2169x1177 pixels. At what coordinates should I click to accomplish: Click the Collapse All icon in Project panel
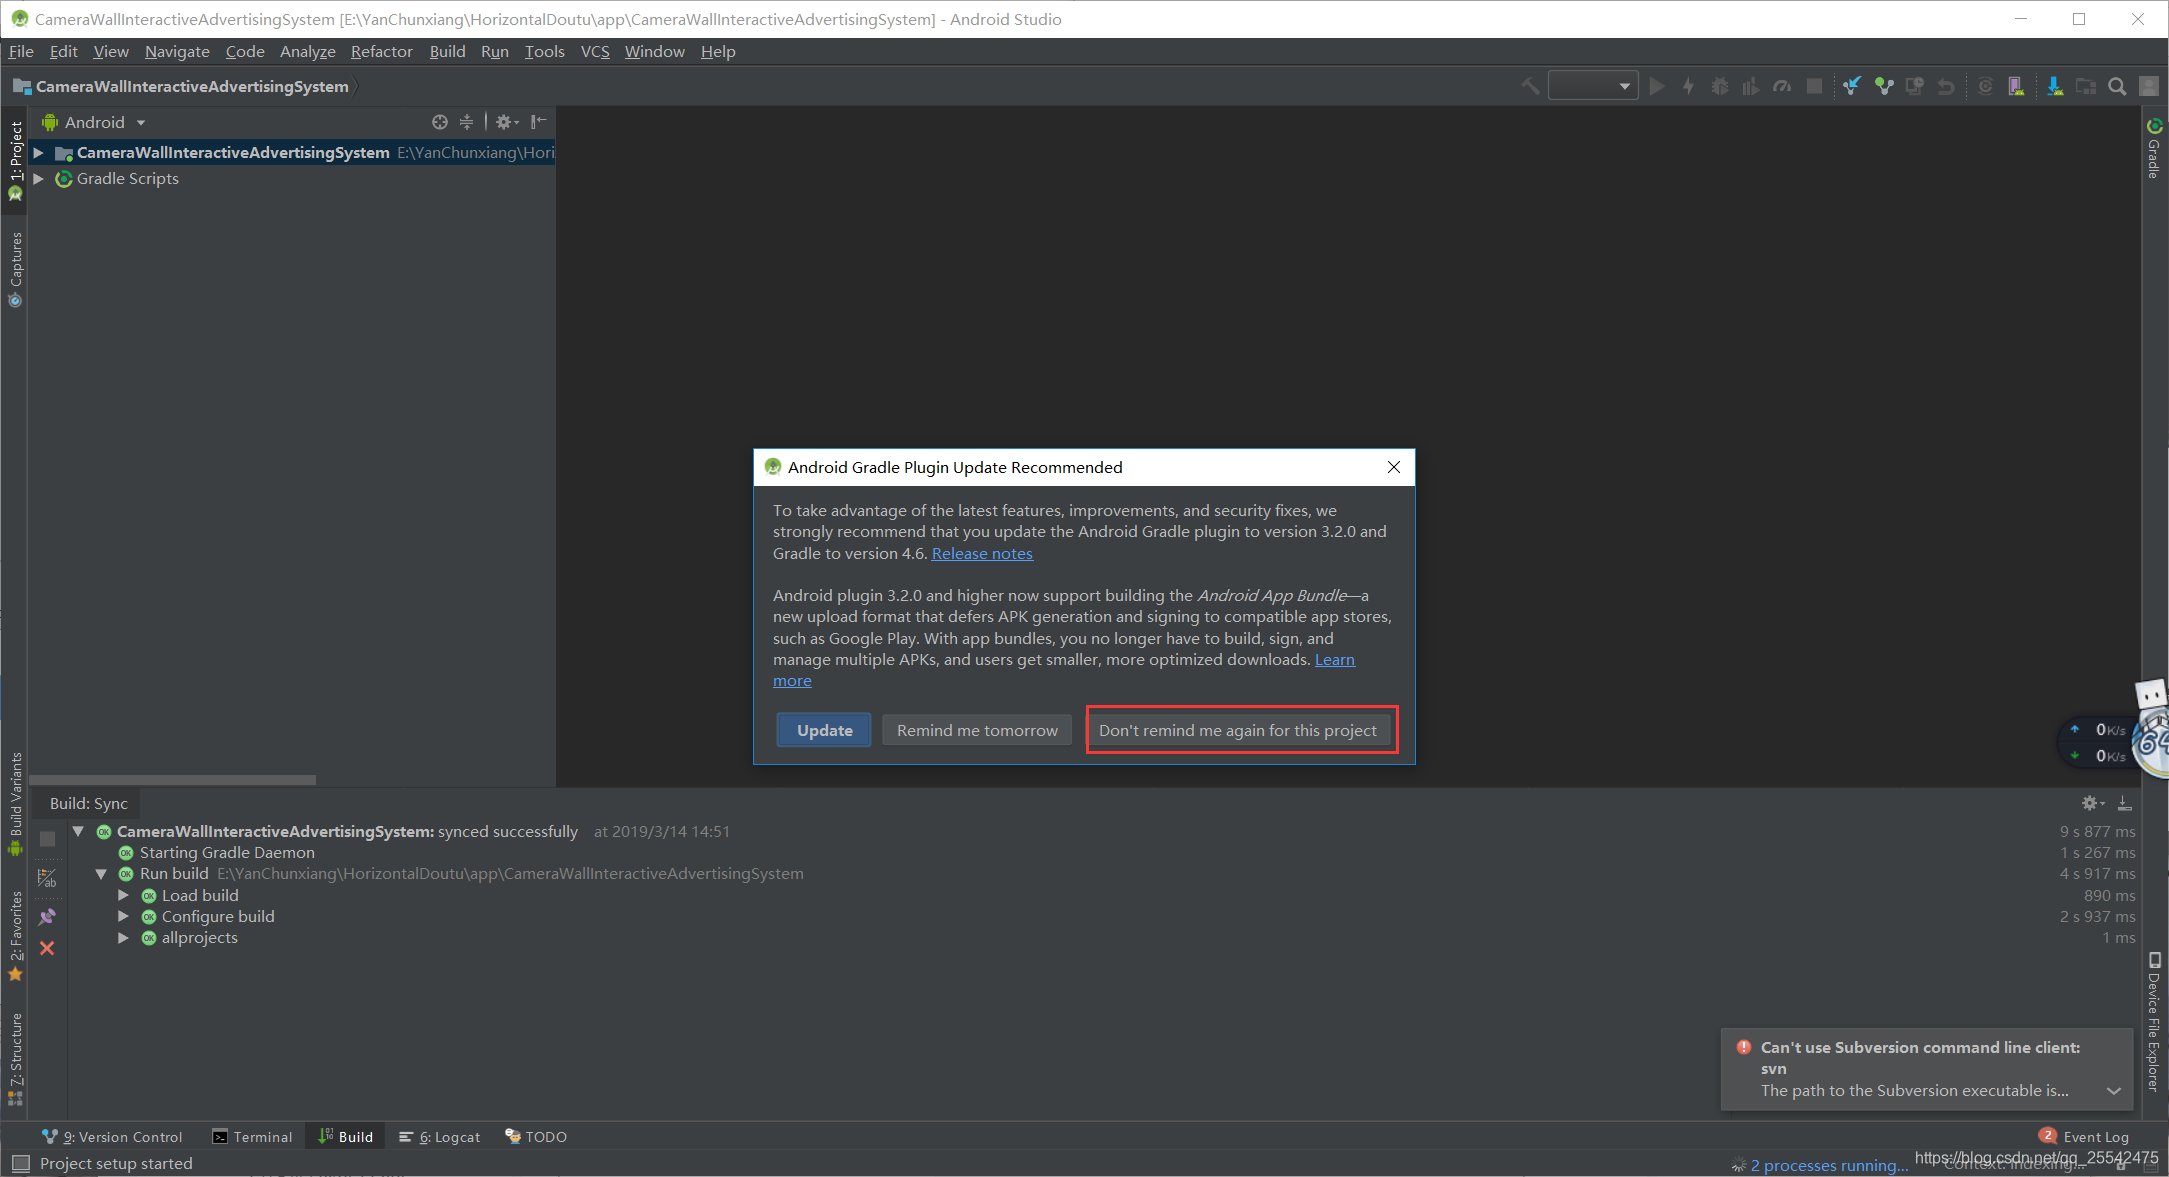[x=466, y=122]
